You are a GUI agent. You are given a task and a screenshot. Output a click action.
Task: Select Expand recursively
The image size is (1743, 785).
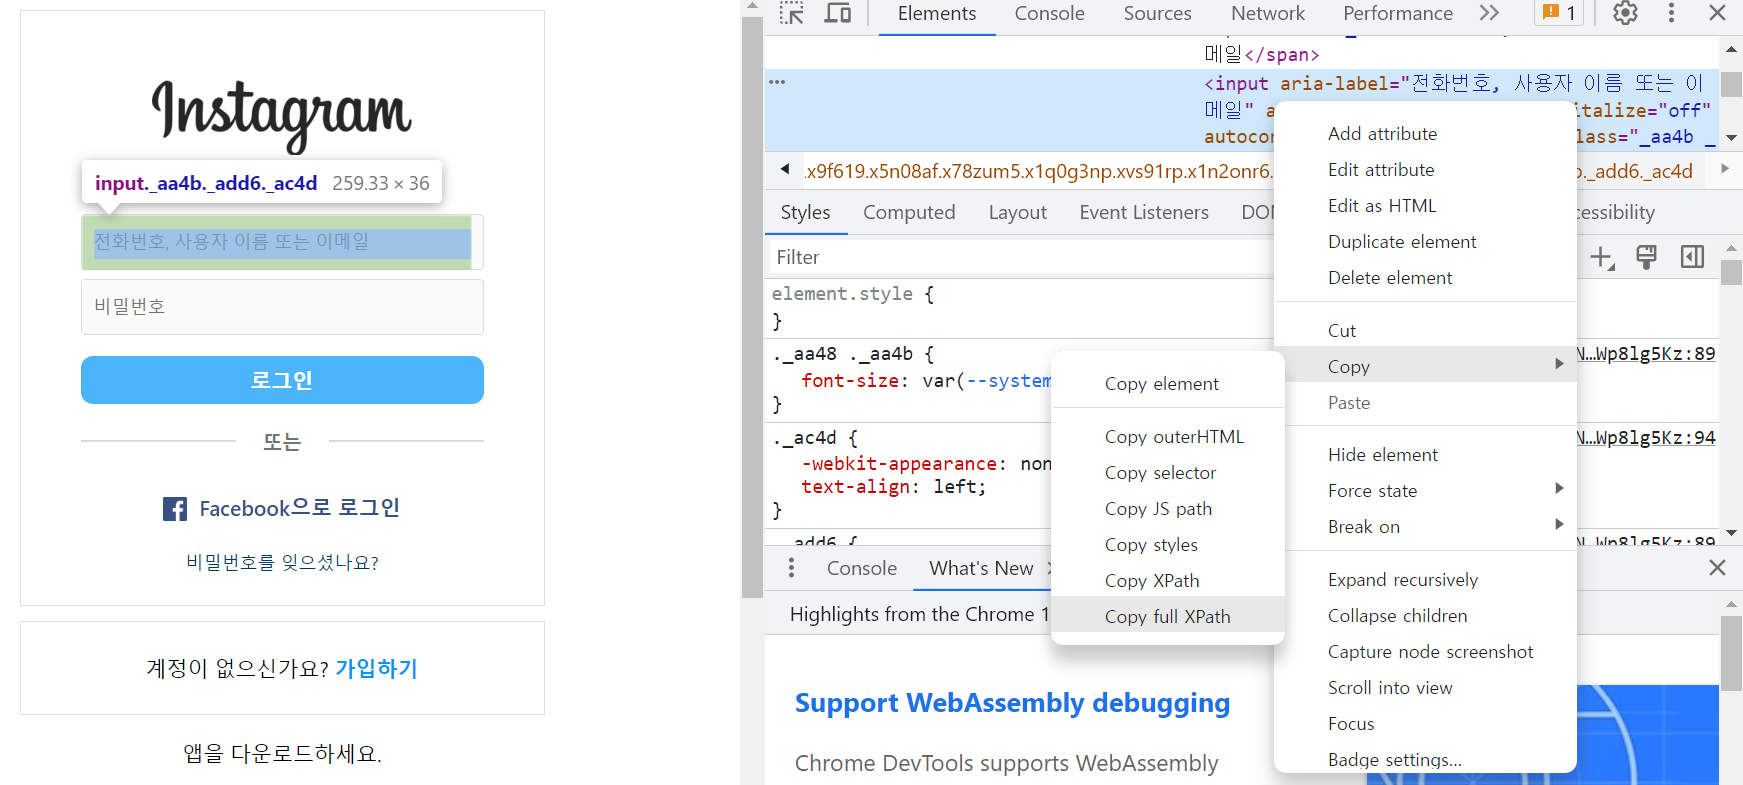click(x=1426, y=580)
